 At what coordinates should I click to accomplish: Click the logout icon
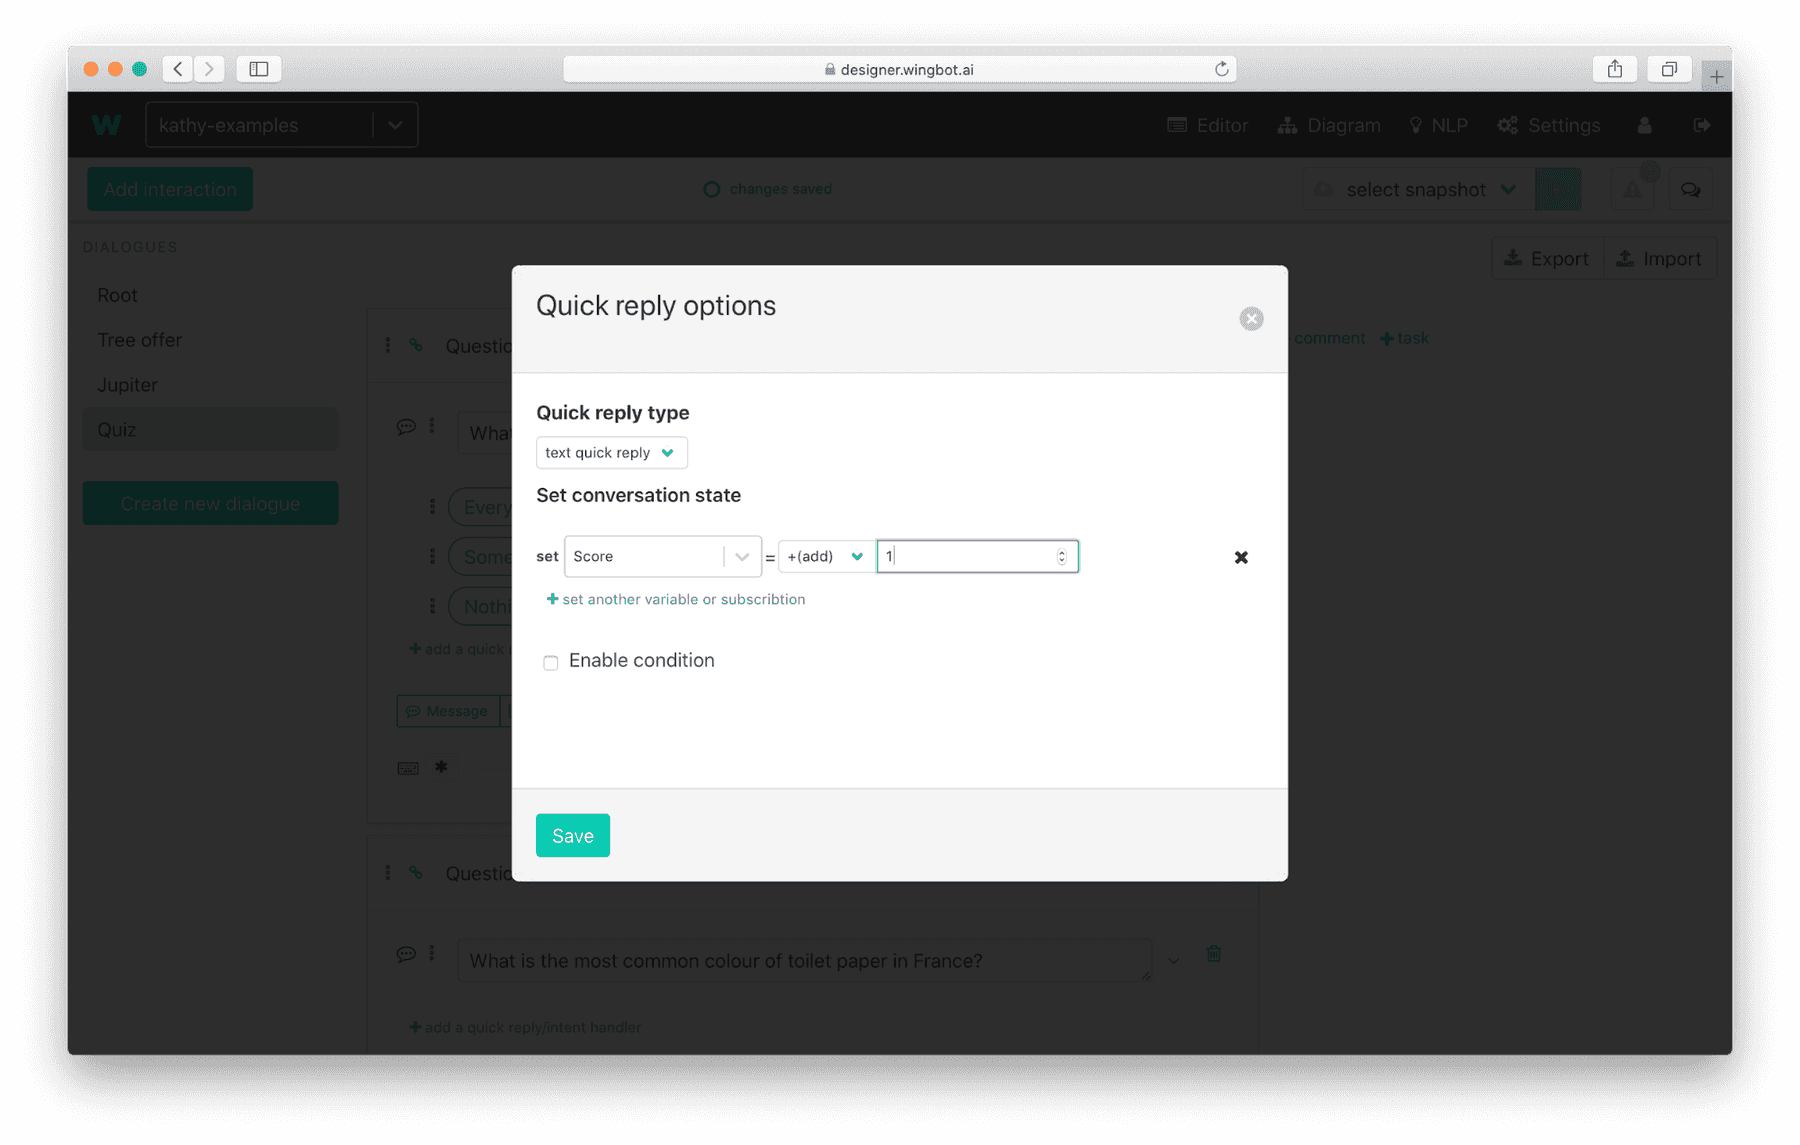[1701, 125]
